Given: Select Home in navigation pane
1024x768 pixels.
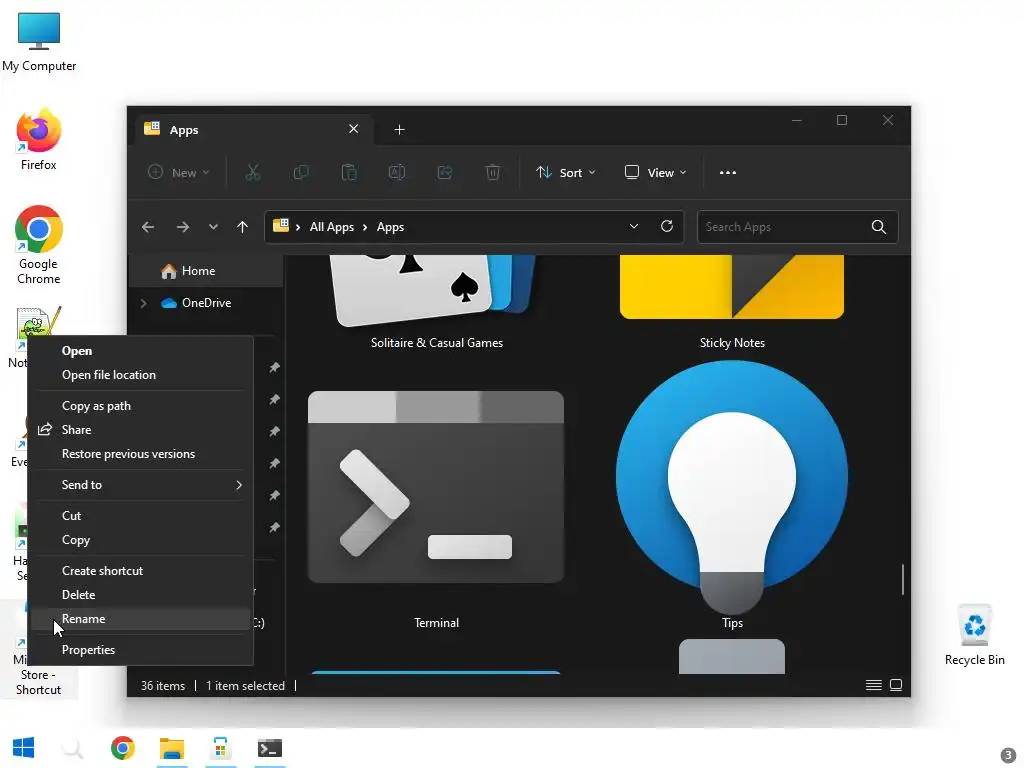Looking at the screenshot, I should [206, 271].
